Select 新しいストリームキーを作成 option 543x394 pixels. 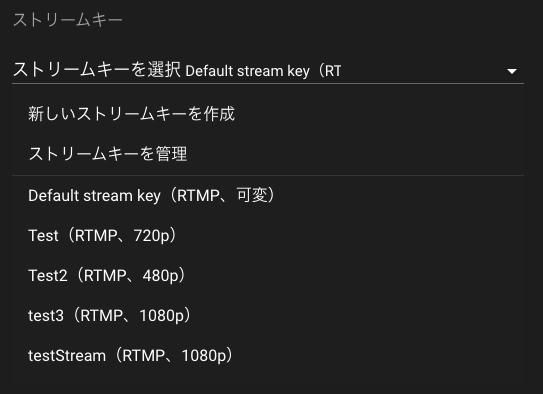(x=268, y=114)
